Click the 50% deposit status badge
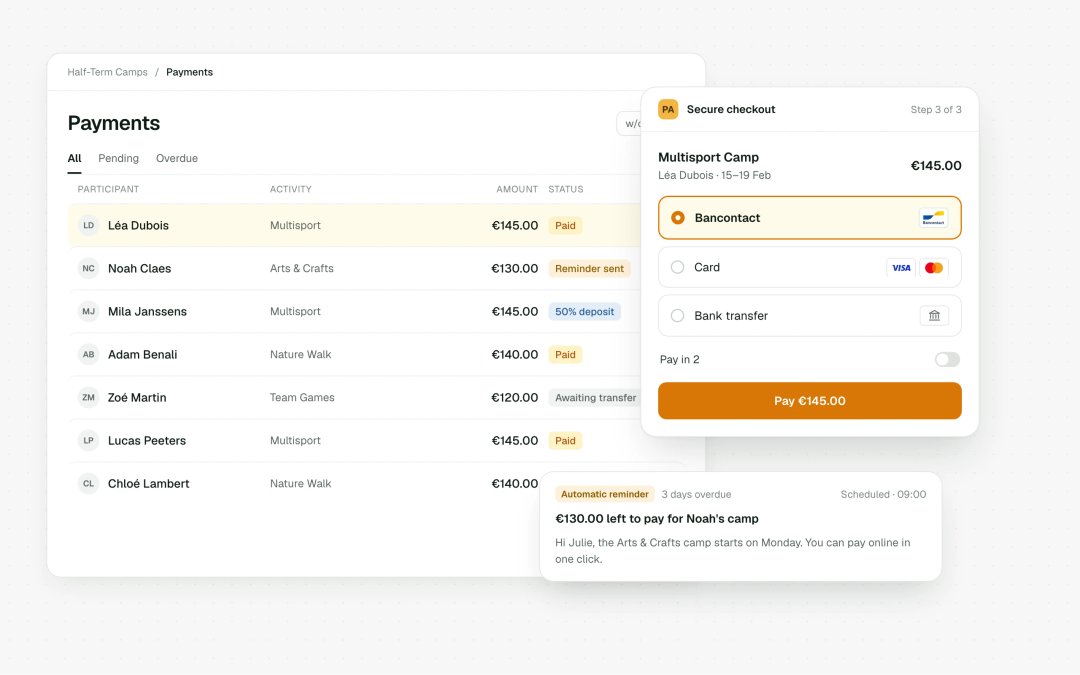 (585, 311)
